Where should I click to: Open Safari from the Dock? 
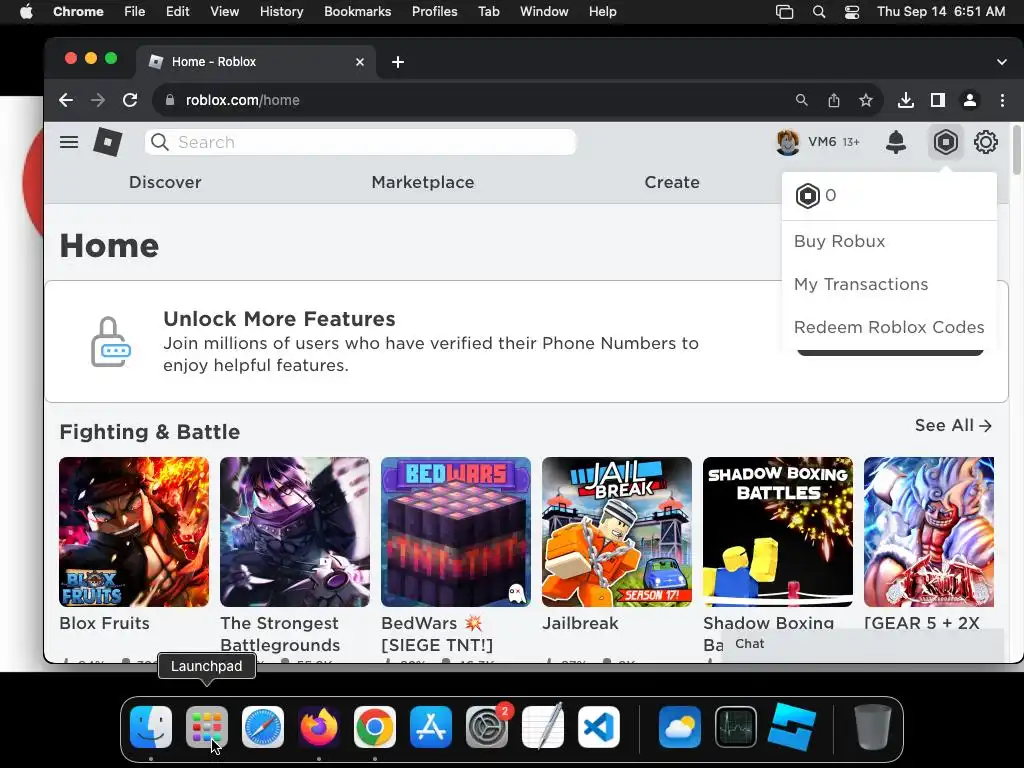click(263, 727)
